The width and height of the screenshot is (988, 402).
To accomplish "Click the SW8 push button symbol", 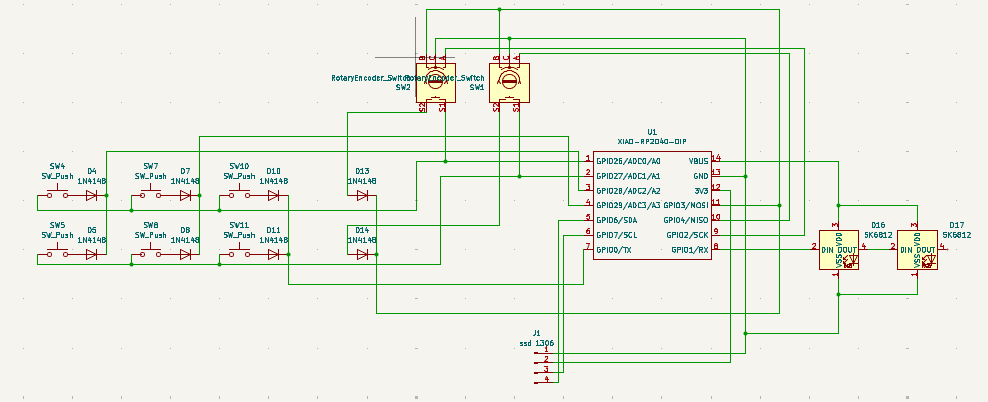I will 151,253.
